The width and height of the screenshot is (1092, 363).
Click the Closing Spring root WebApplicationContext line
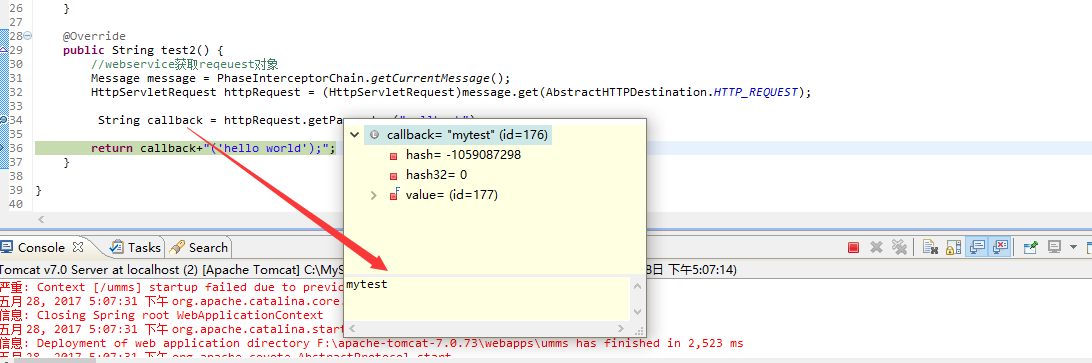pos(161,315)
